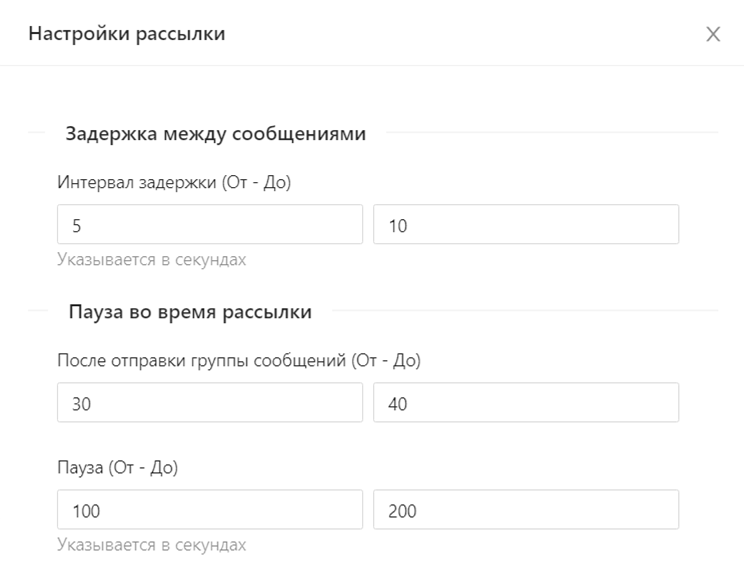
Task: Focus the Пауза 'From' field containing 100
Action: click(x=210, y=510)
